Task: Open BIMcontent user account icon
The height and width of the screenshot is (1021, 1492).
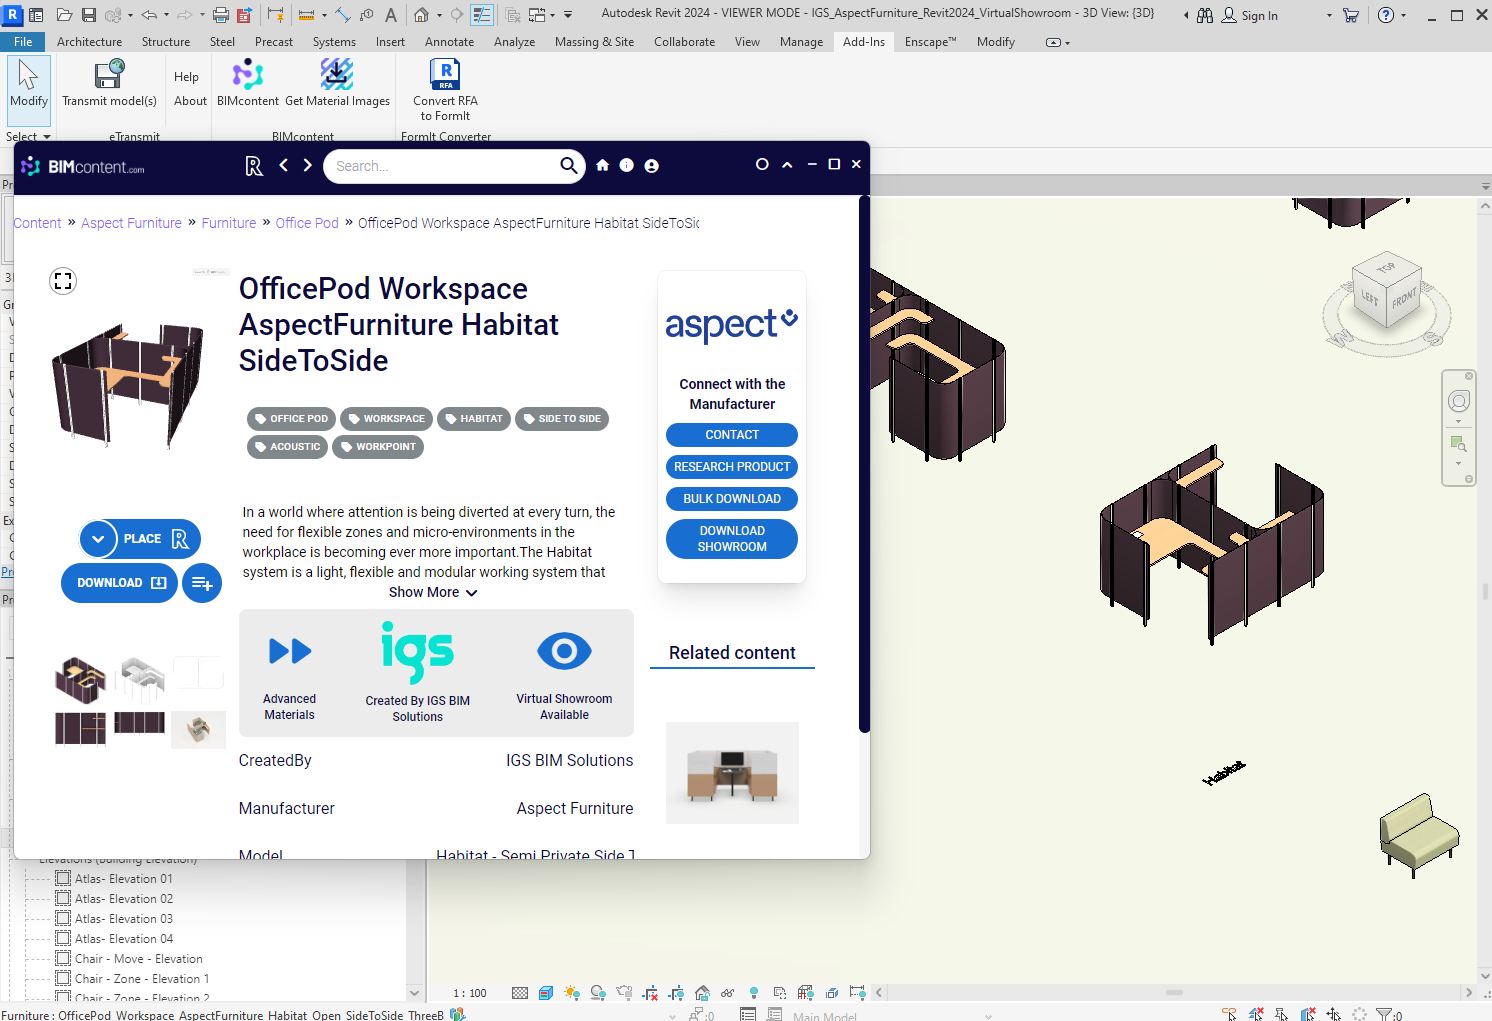Action: (x=651, y=165)
